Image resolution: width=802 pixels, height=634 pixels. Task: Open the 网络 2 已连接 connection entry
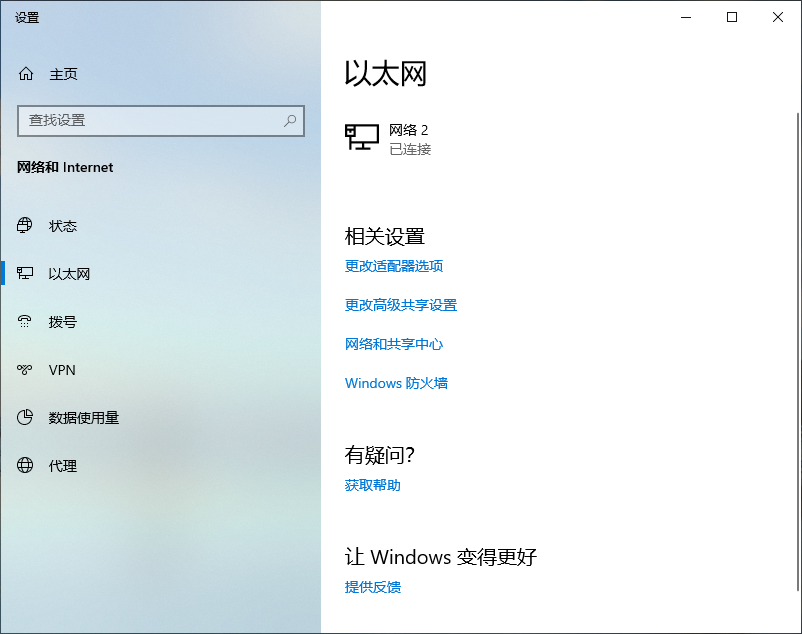(x=409, y=139)
